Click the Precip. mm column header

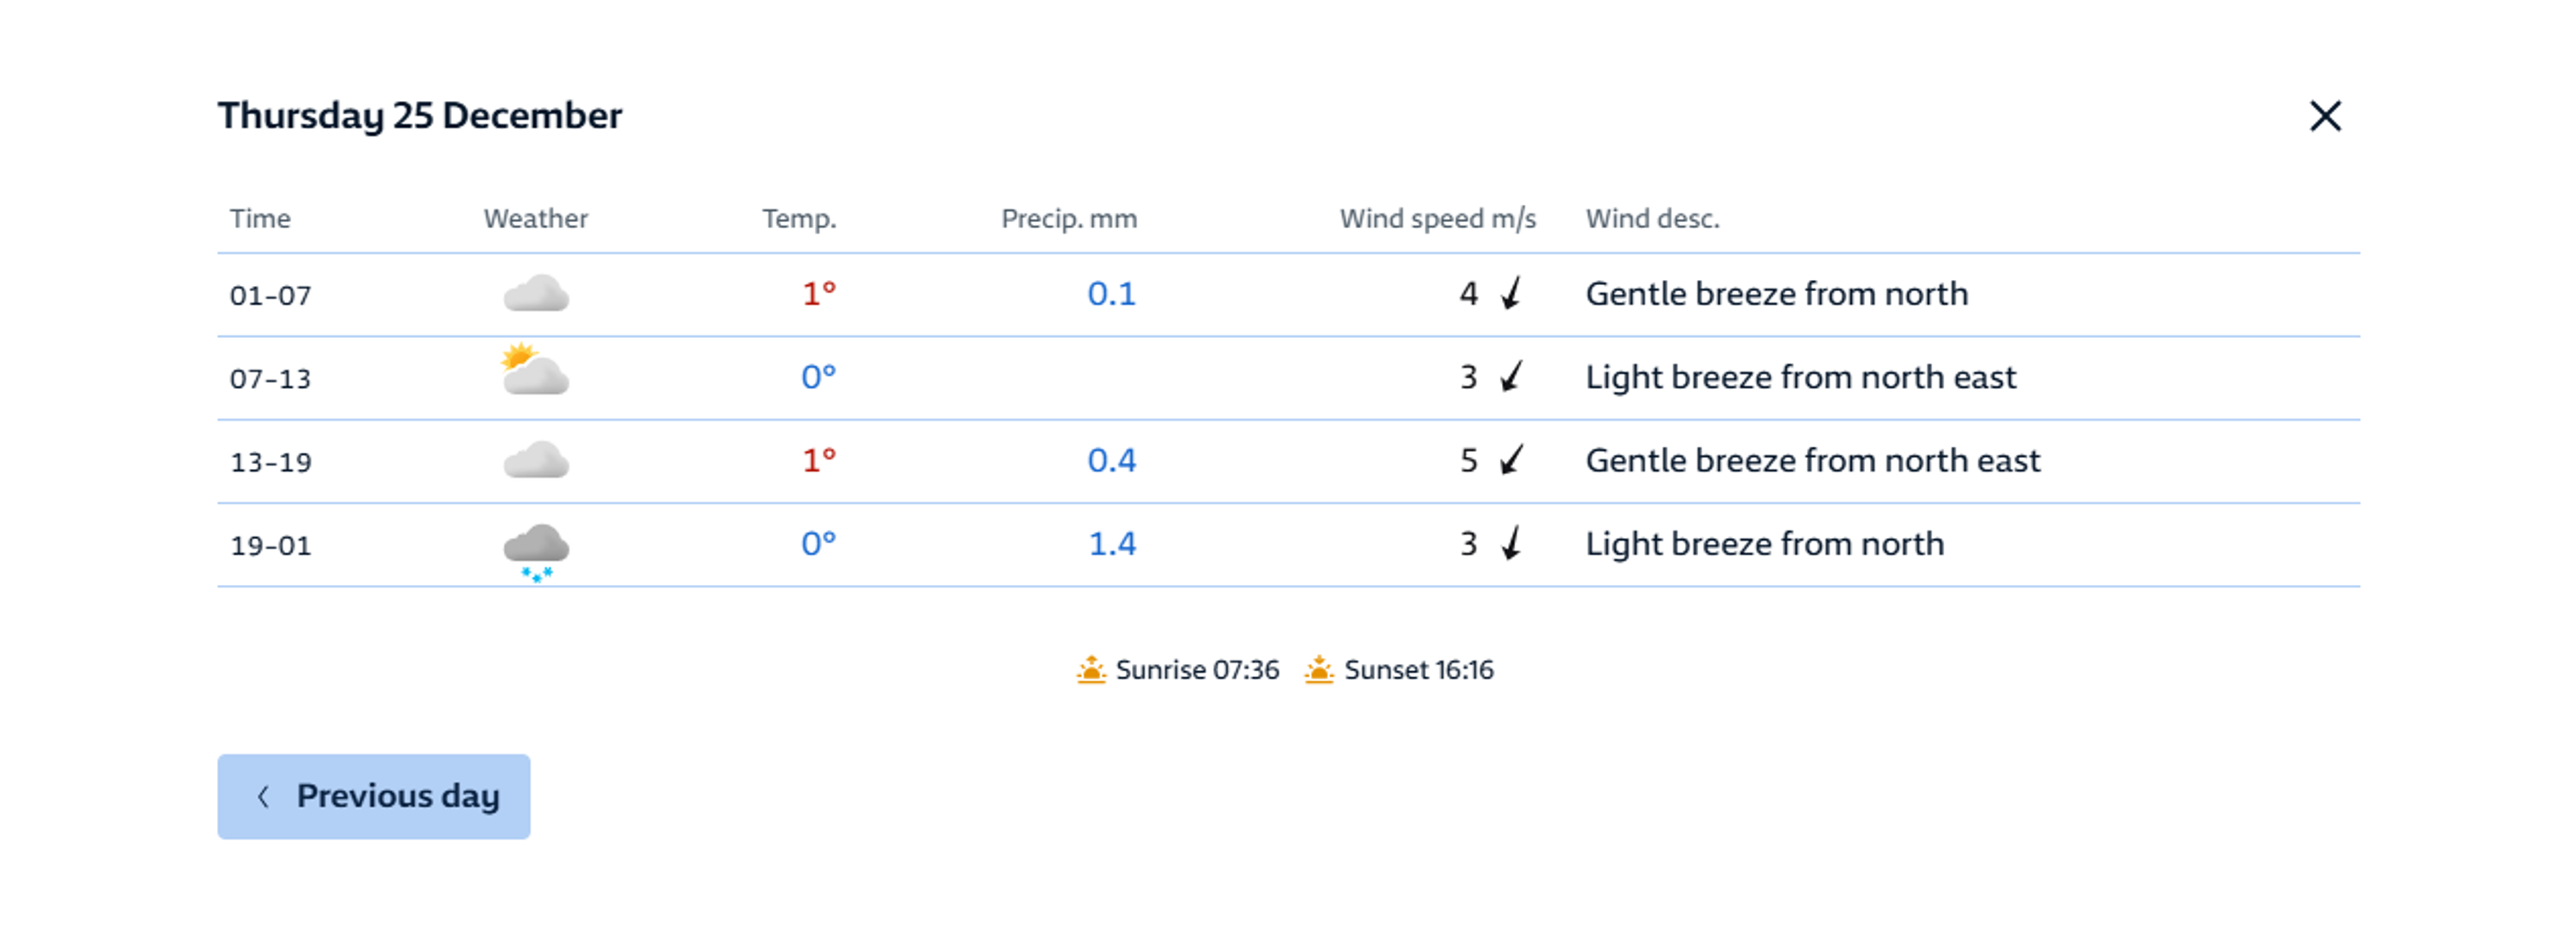[1069, 219]
